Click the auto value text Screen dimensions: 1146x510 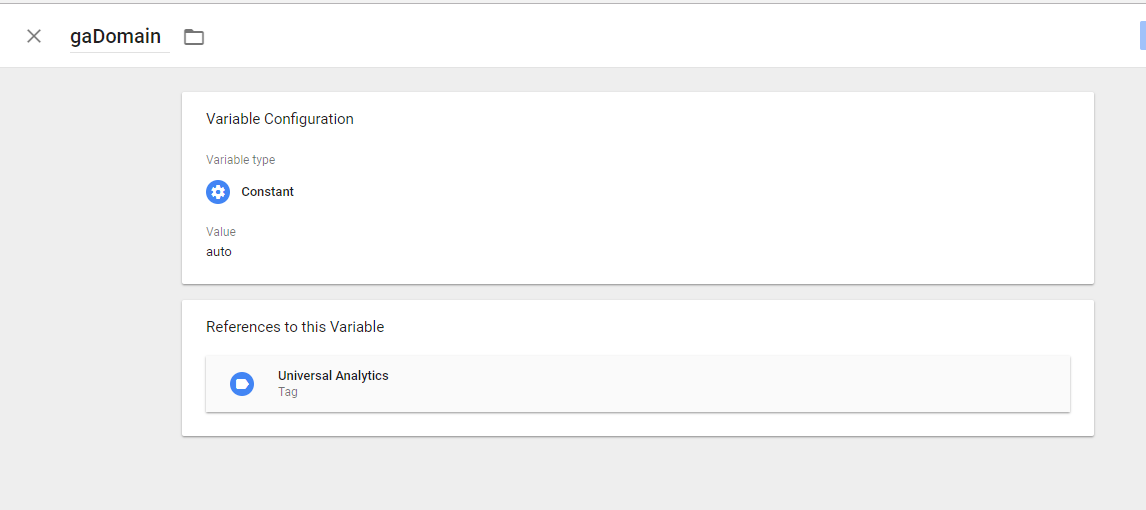click(x=219, y=252)
